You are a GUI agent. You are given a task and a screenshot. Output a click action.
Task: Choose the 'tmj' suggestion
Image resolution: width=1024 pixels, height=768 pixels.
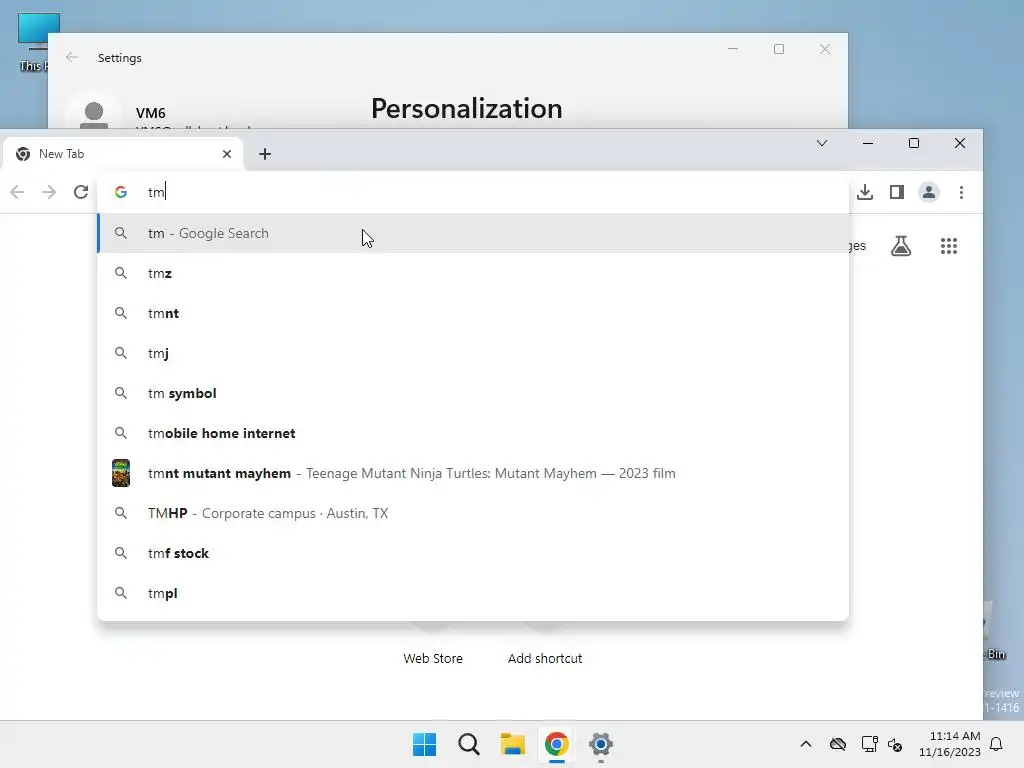click(x=473, y=353)
